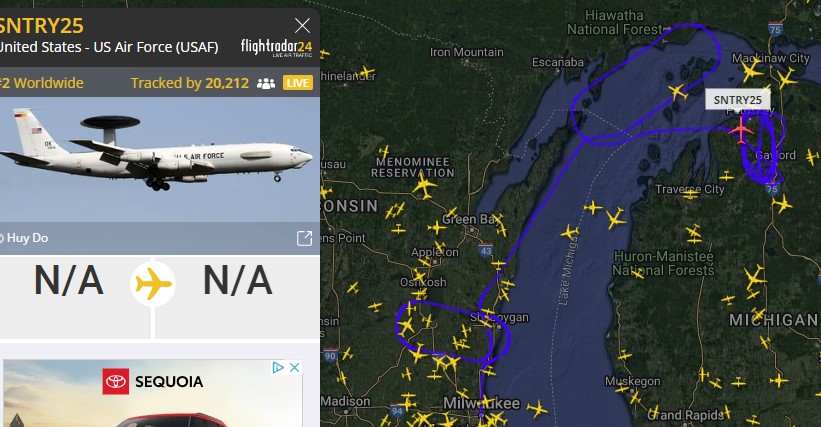This screenshot has width=821, height=427.
Task: Select the SNTRY25 callsign label on the map
Action: click(x=737, y=100)
